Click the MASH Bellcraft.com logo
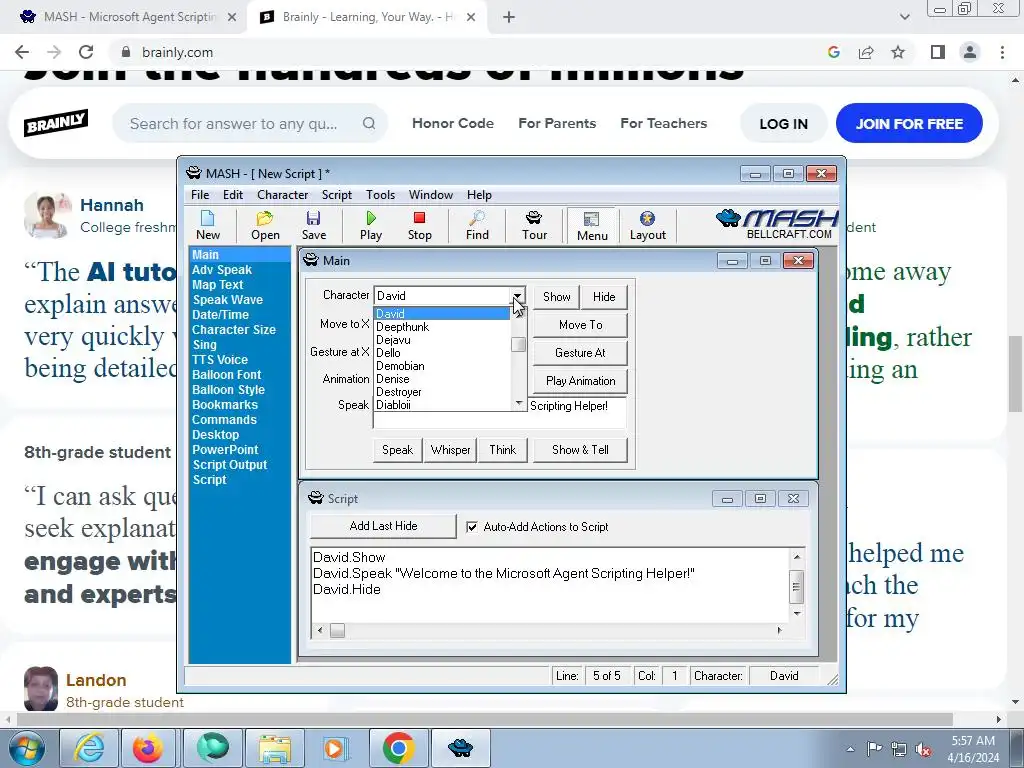 777,224
